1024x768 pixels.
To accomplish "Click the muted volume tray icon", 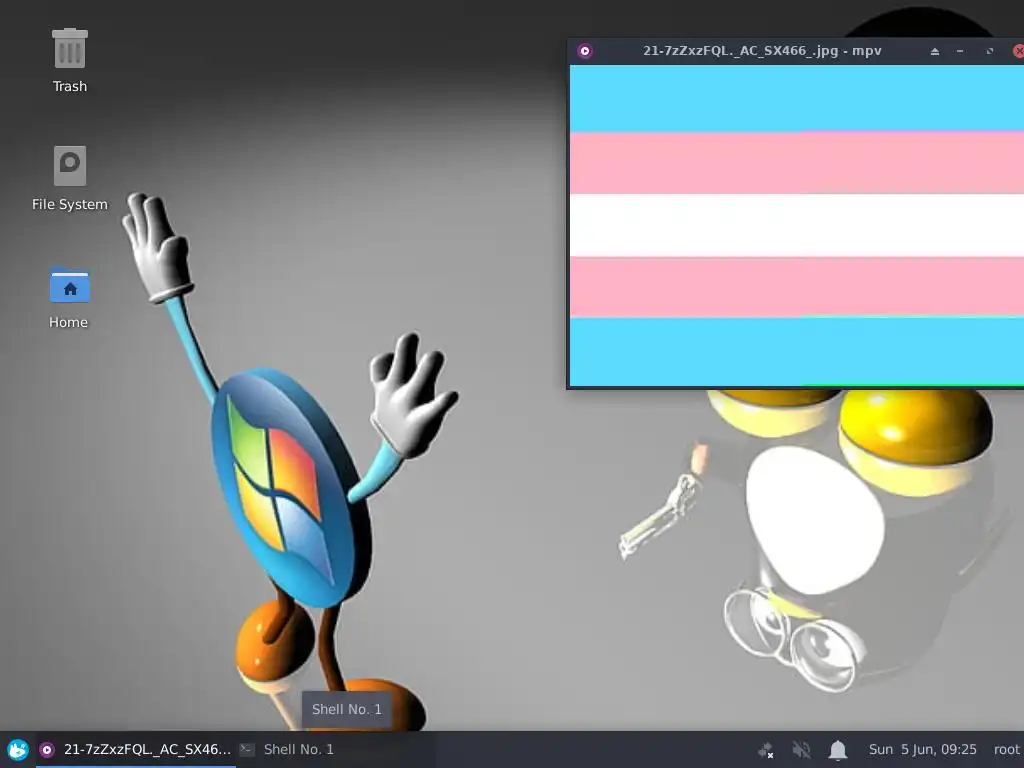I will coord(801,750).
